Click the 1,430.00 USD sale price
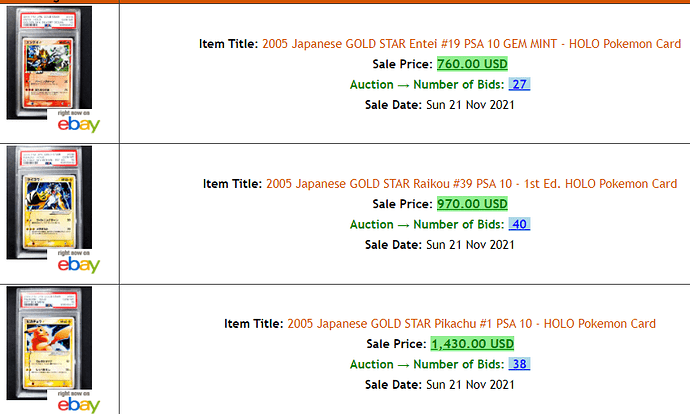Screen dimensions: 690x414 point(472,344)
